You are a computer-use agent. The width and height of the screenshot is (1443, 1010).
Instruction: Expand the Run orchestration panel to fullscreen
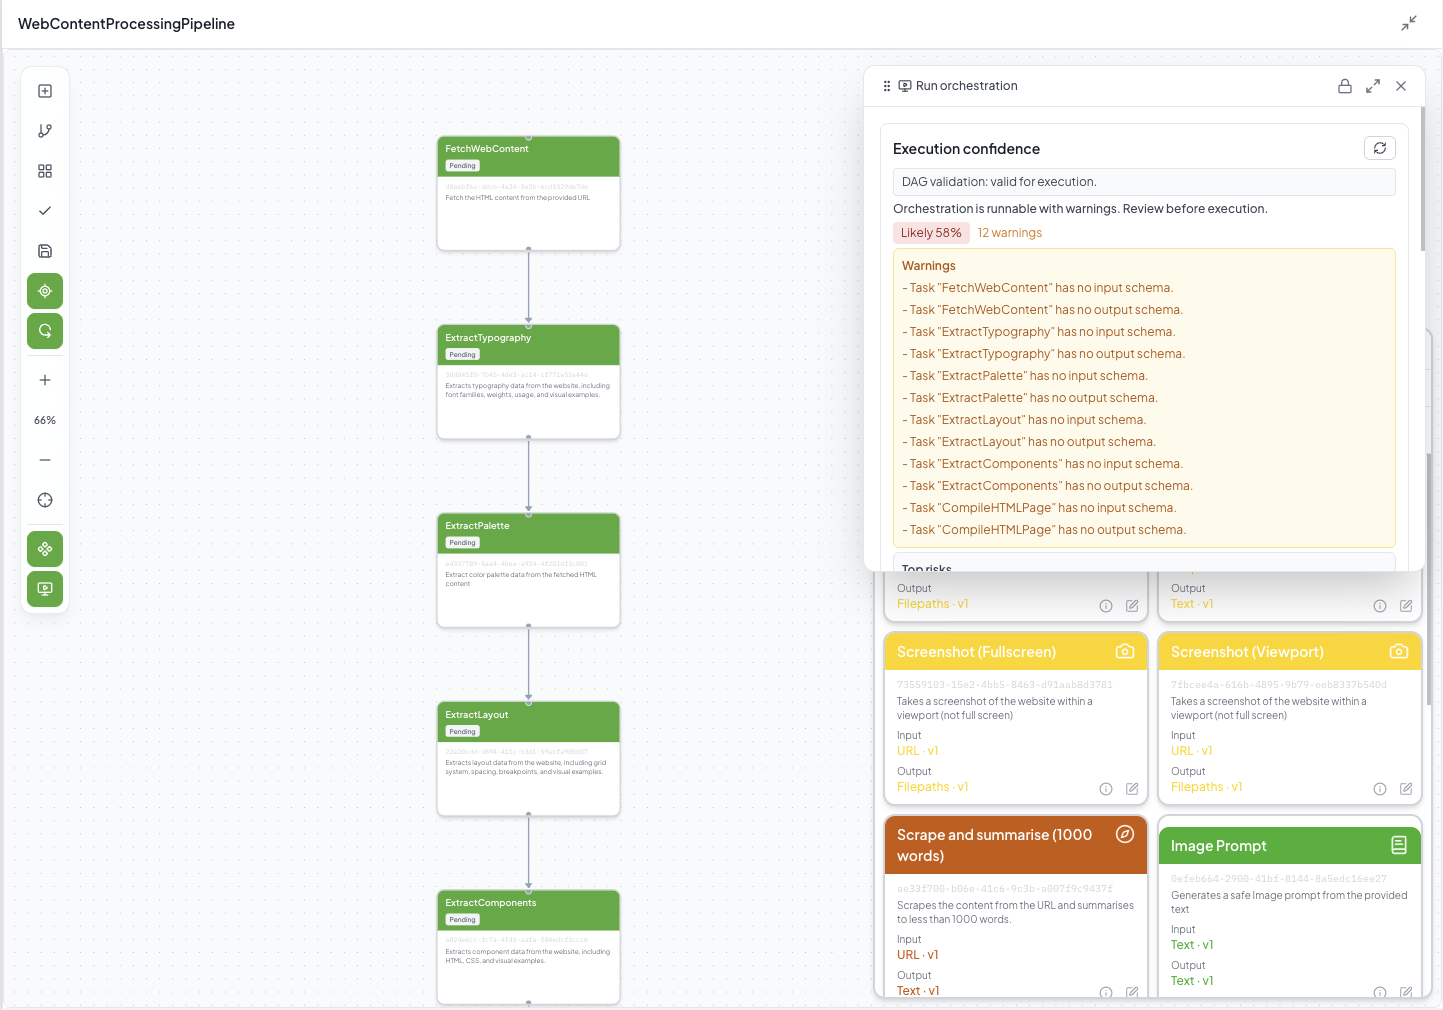pyautogui.click(x=1373, y=86)
